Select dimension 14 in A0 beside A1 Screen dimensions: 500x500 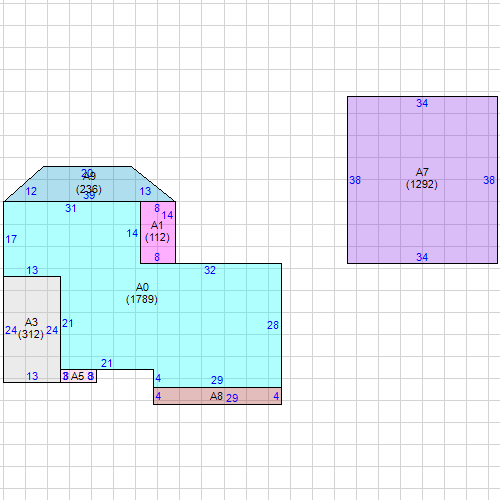tap(132, 233)
